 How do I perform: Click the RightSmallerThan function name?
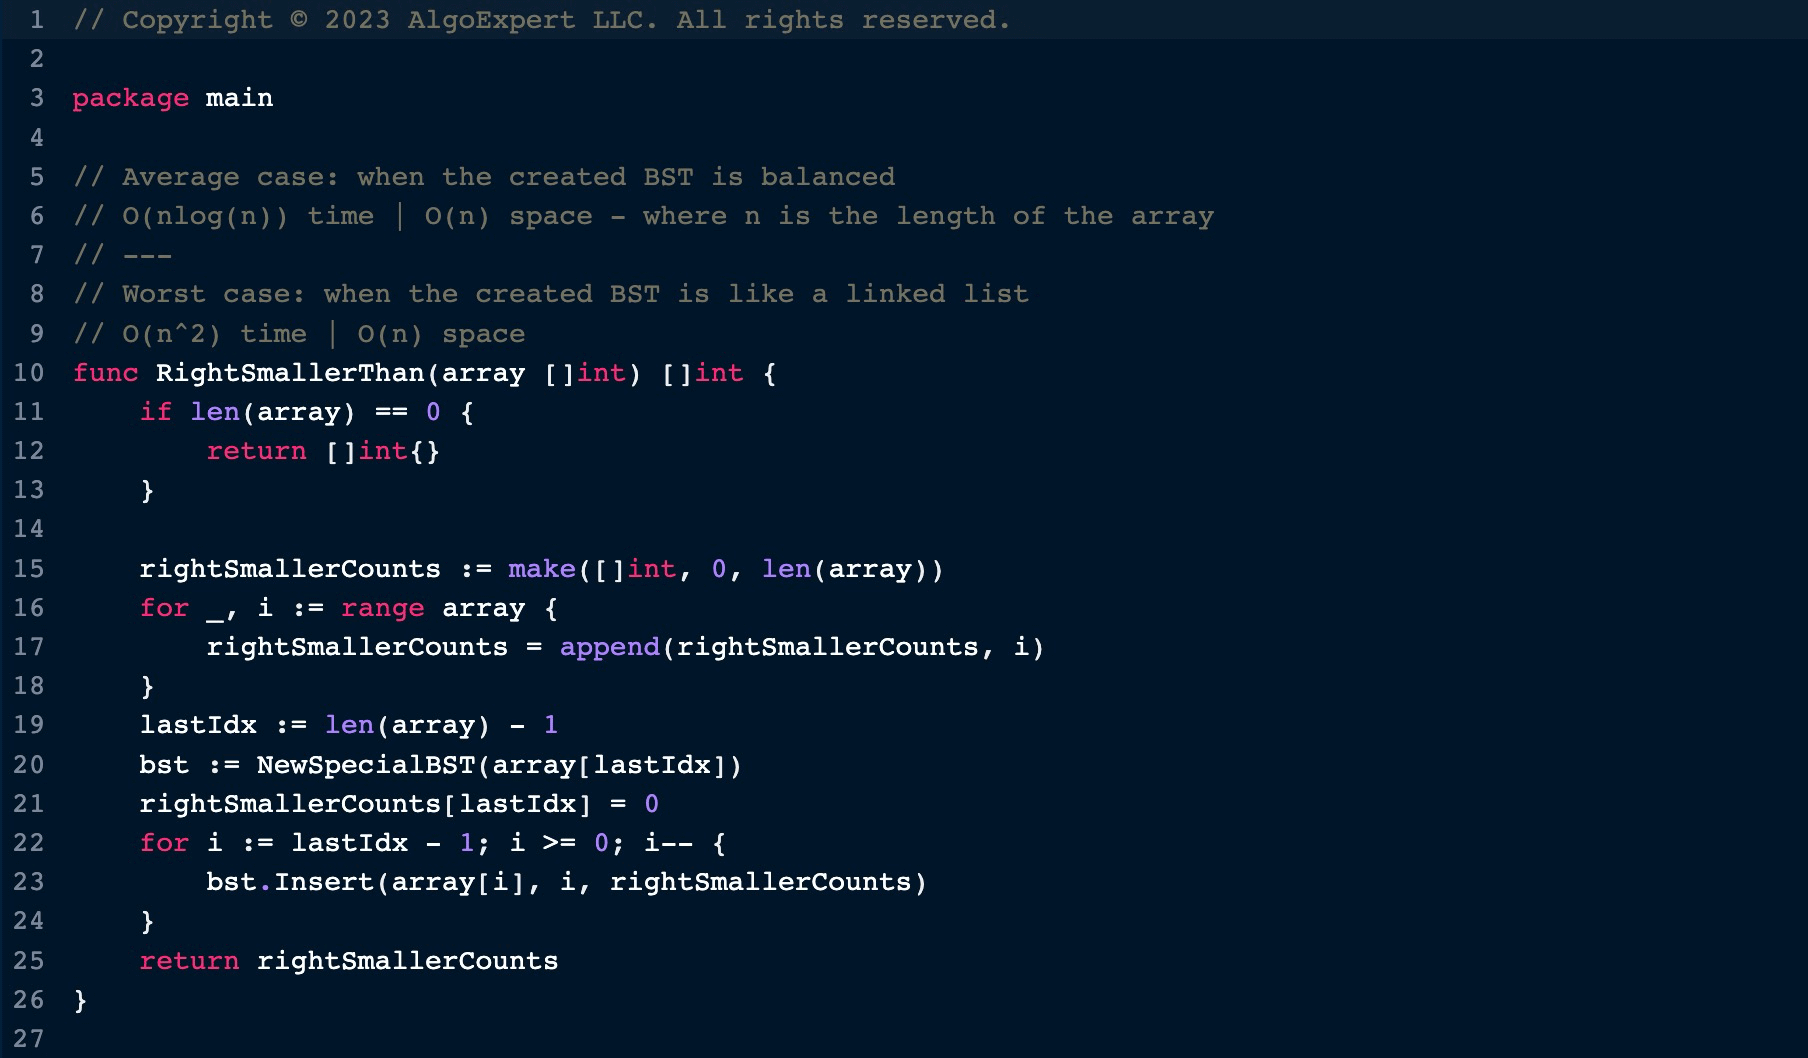(x=290, y=373)
